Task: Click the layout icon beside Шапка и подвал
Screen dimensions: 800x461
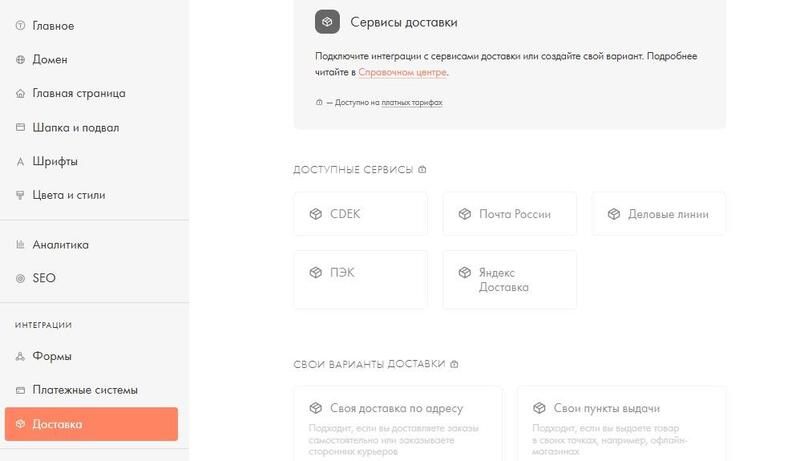Action: [x=20, y=127]
